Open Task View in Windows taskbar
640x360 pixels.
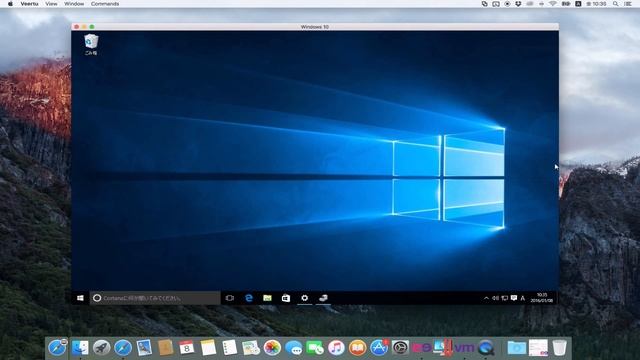click(x=230, y=298)
